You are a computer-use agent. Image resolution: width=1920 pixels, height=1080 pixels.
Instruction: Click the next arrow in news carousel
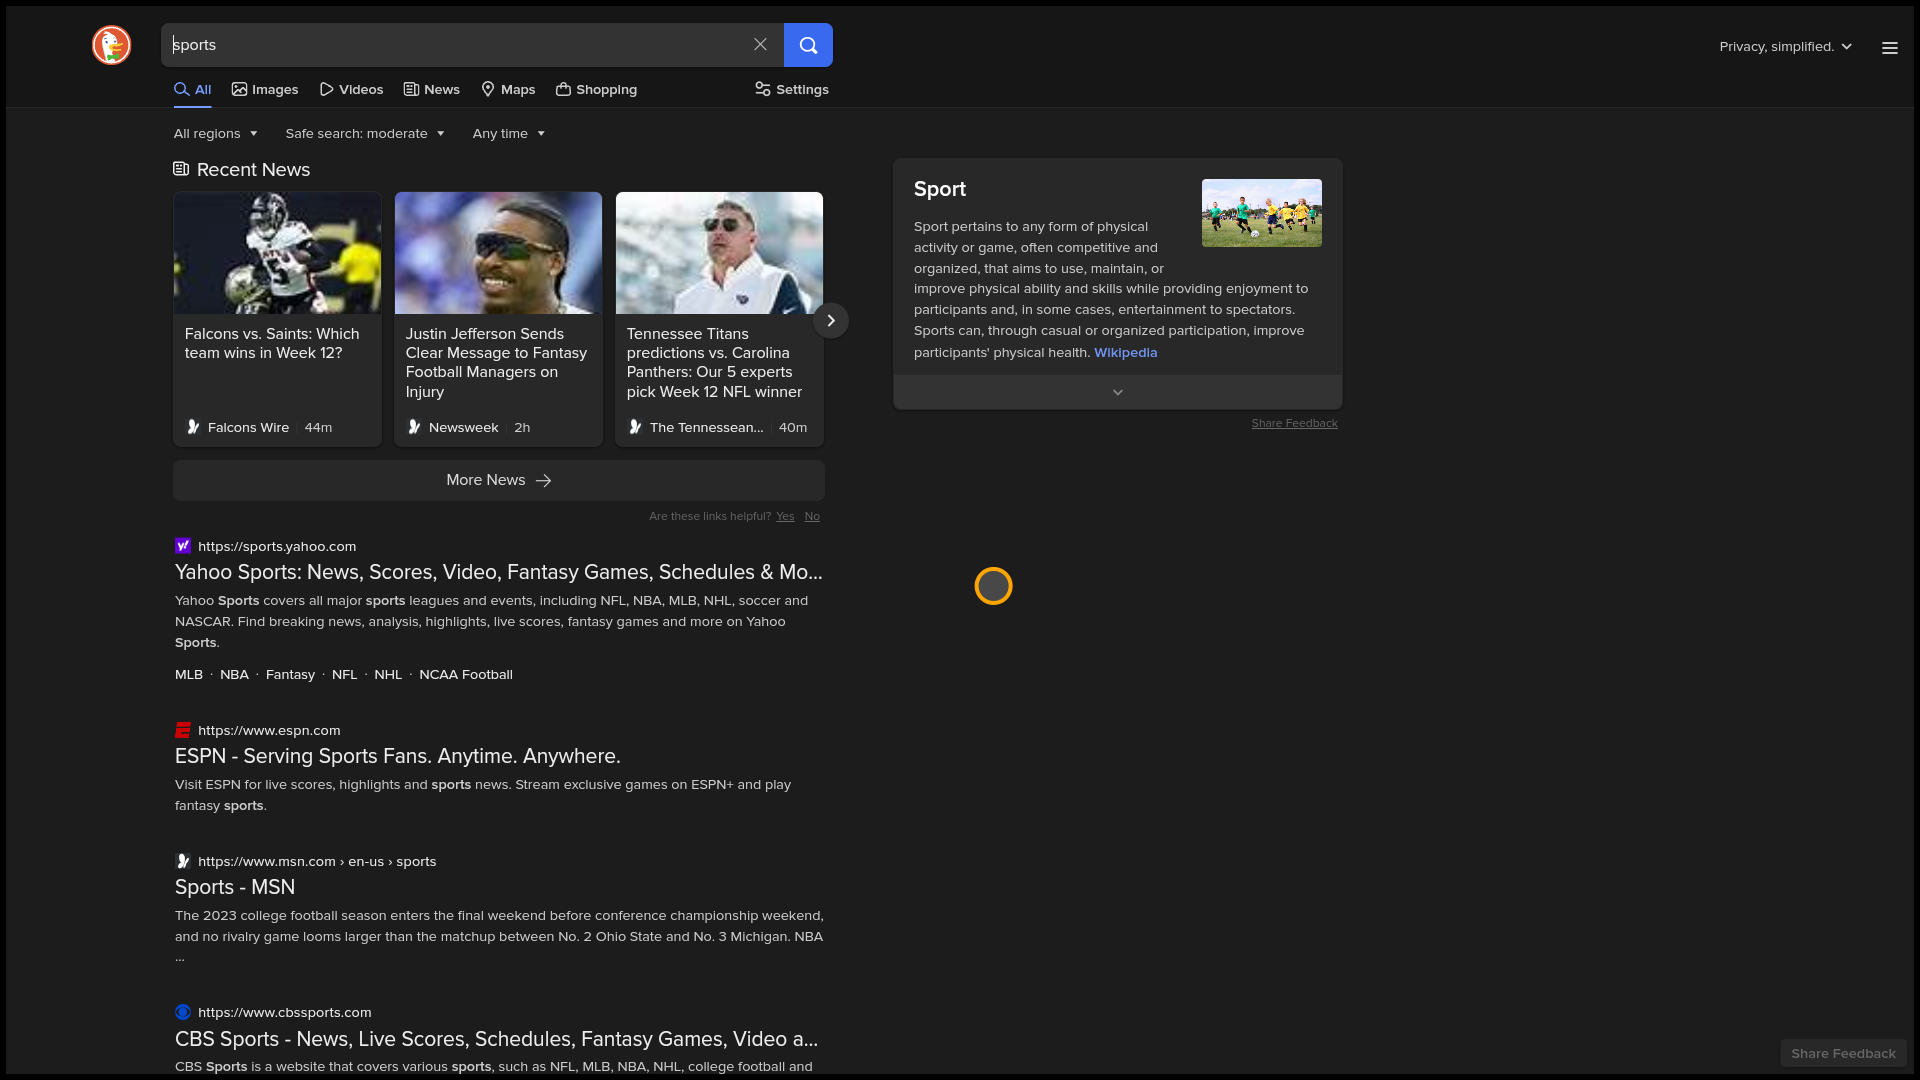(x=830, y=320)
